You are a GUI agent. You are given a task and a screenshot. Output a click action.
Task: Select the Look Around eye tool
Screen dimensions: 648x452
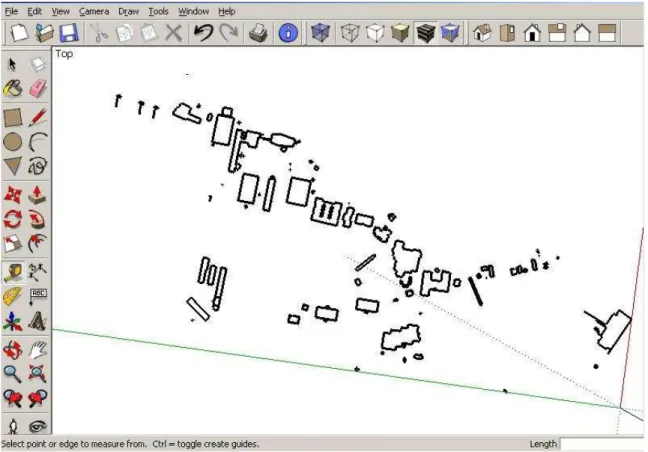38,426
